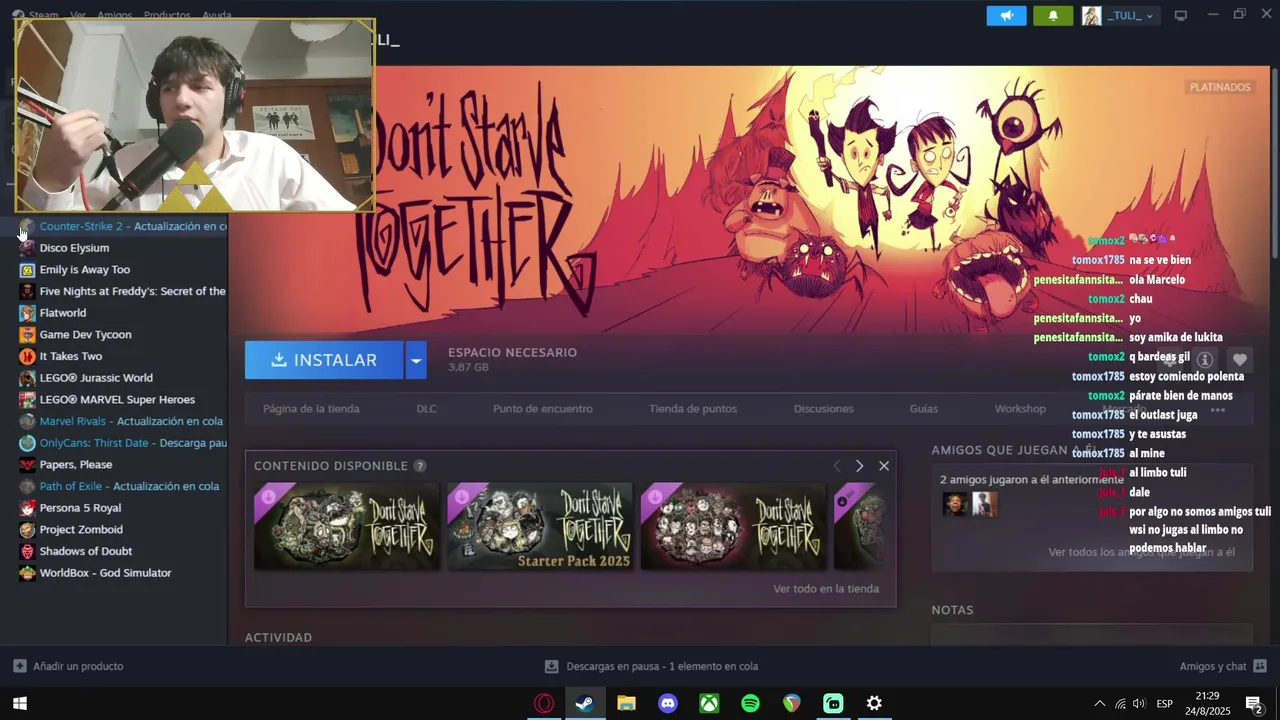Open Spotify from the taskbar
The image size is (1280, 720).
[x=750, y=704]
